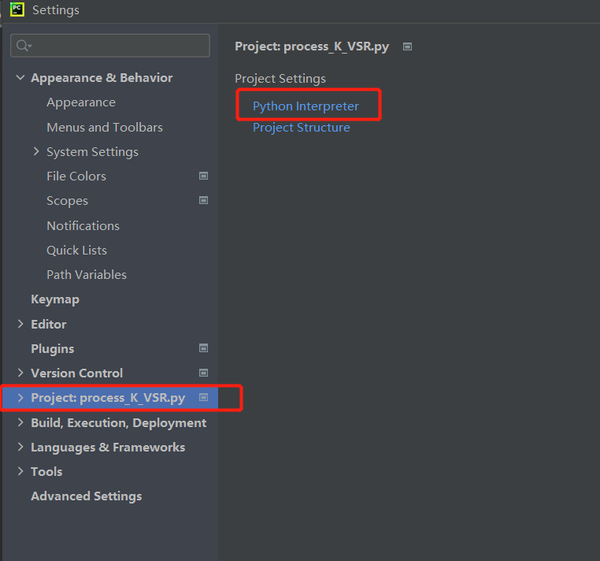This screenshot has width=600, height=561.
Task: Focus the settings search field
Action: click(110, 46)
